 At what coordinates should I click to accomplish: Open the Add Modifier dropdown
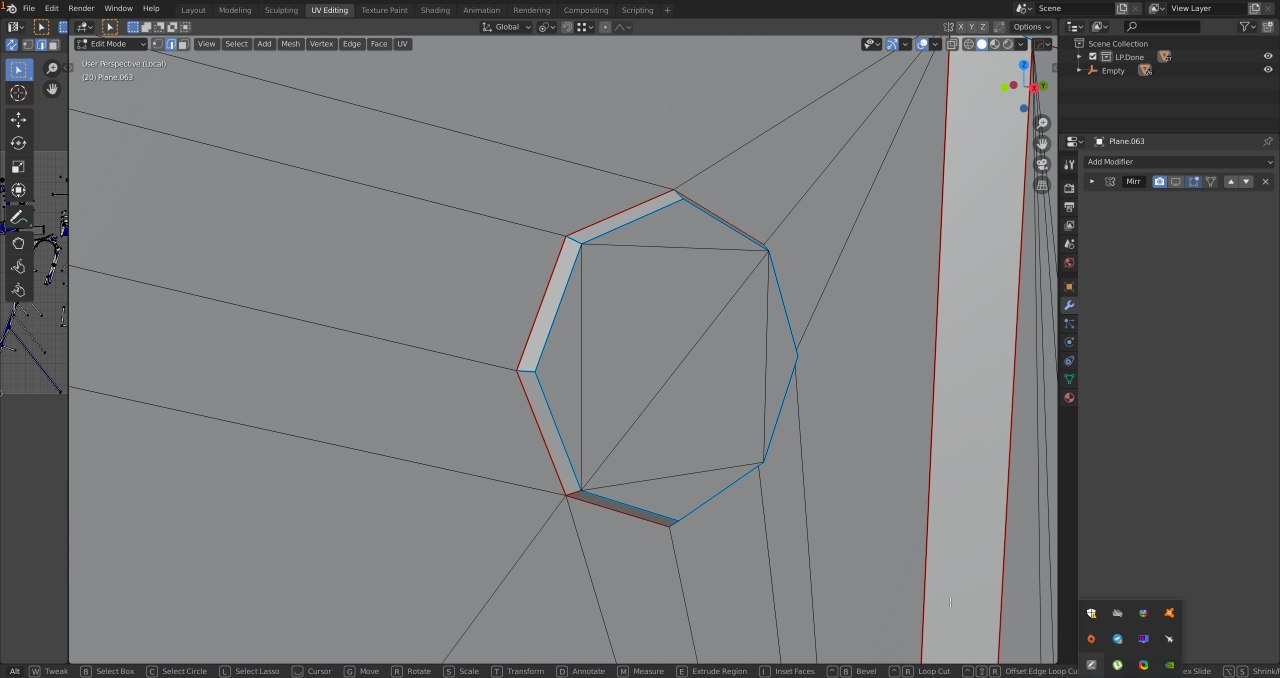[x=1179, y=162]
